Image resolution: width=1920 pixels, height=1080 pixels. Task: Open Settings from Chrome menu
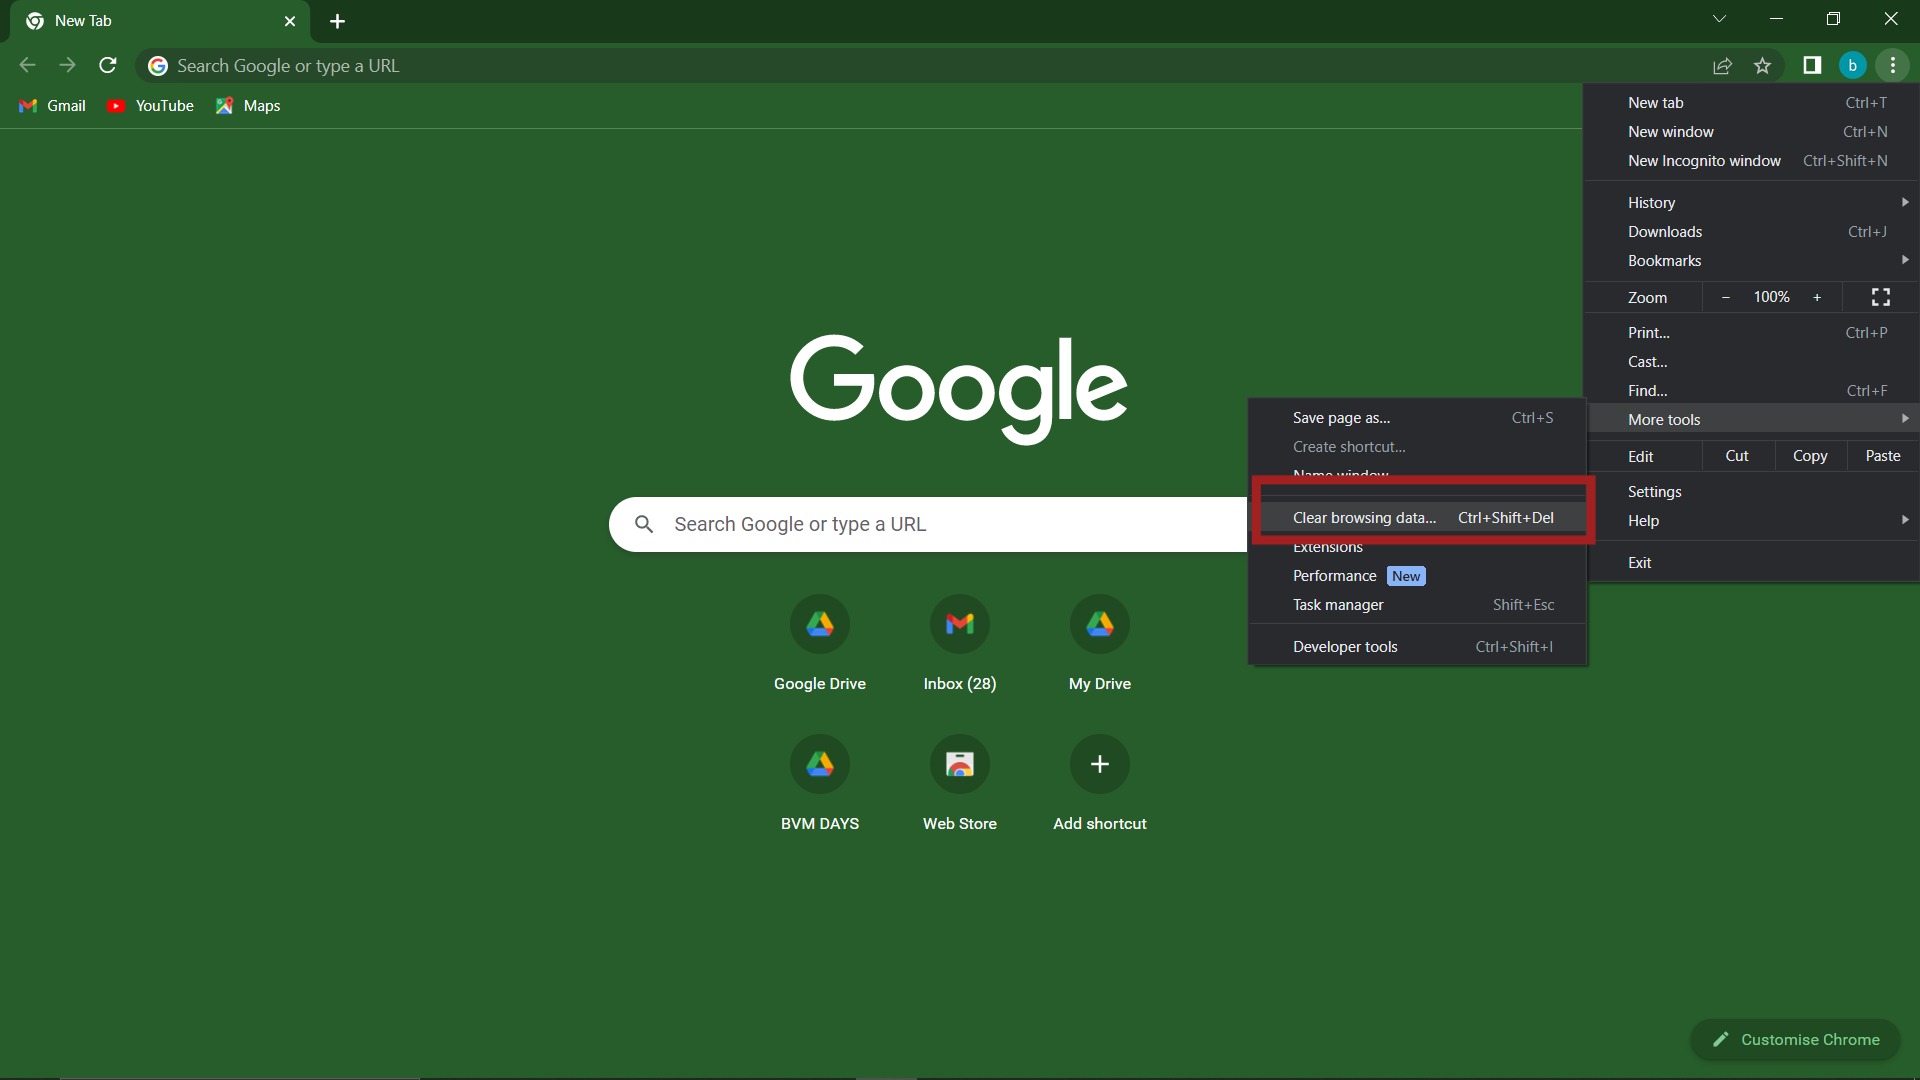pos(1751,492)
